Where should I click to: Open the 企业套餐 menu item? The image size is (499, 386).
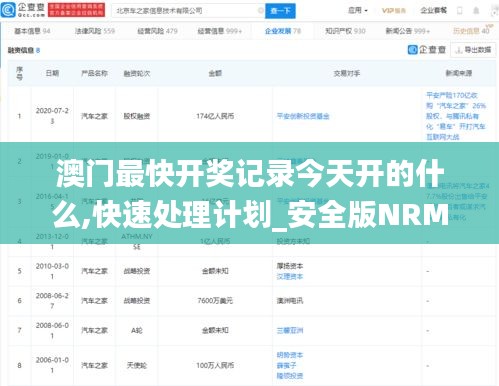433,11
